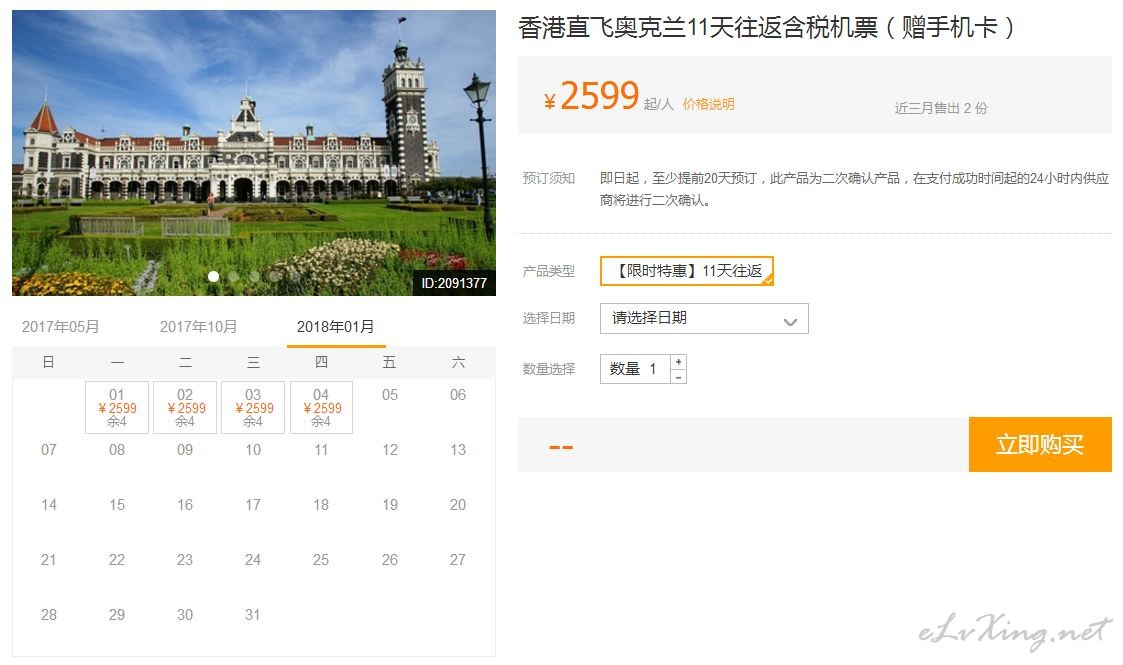Click the ¥2599 headline price
This screenshot has height=665, width=1123.
(x=591, y=96)
